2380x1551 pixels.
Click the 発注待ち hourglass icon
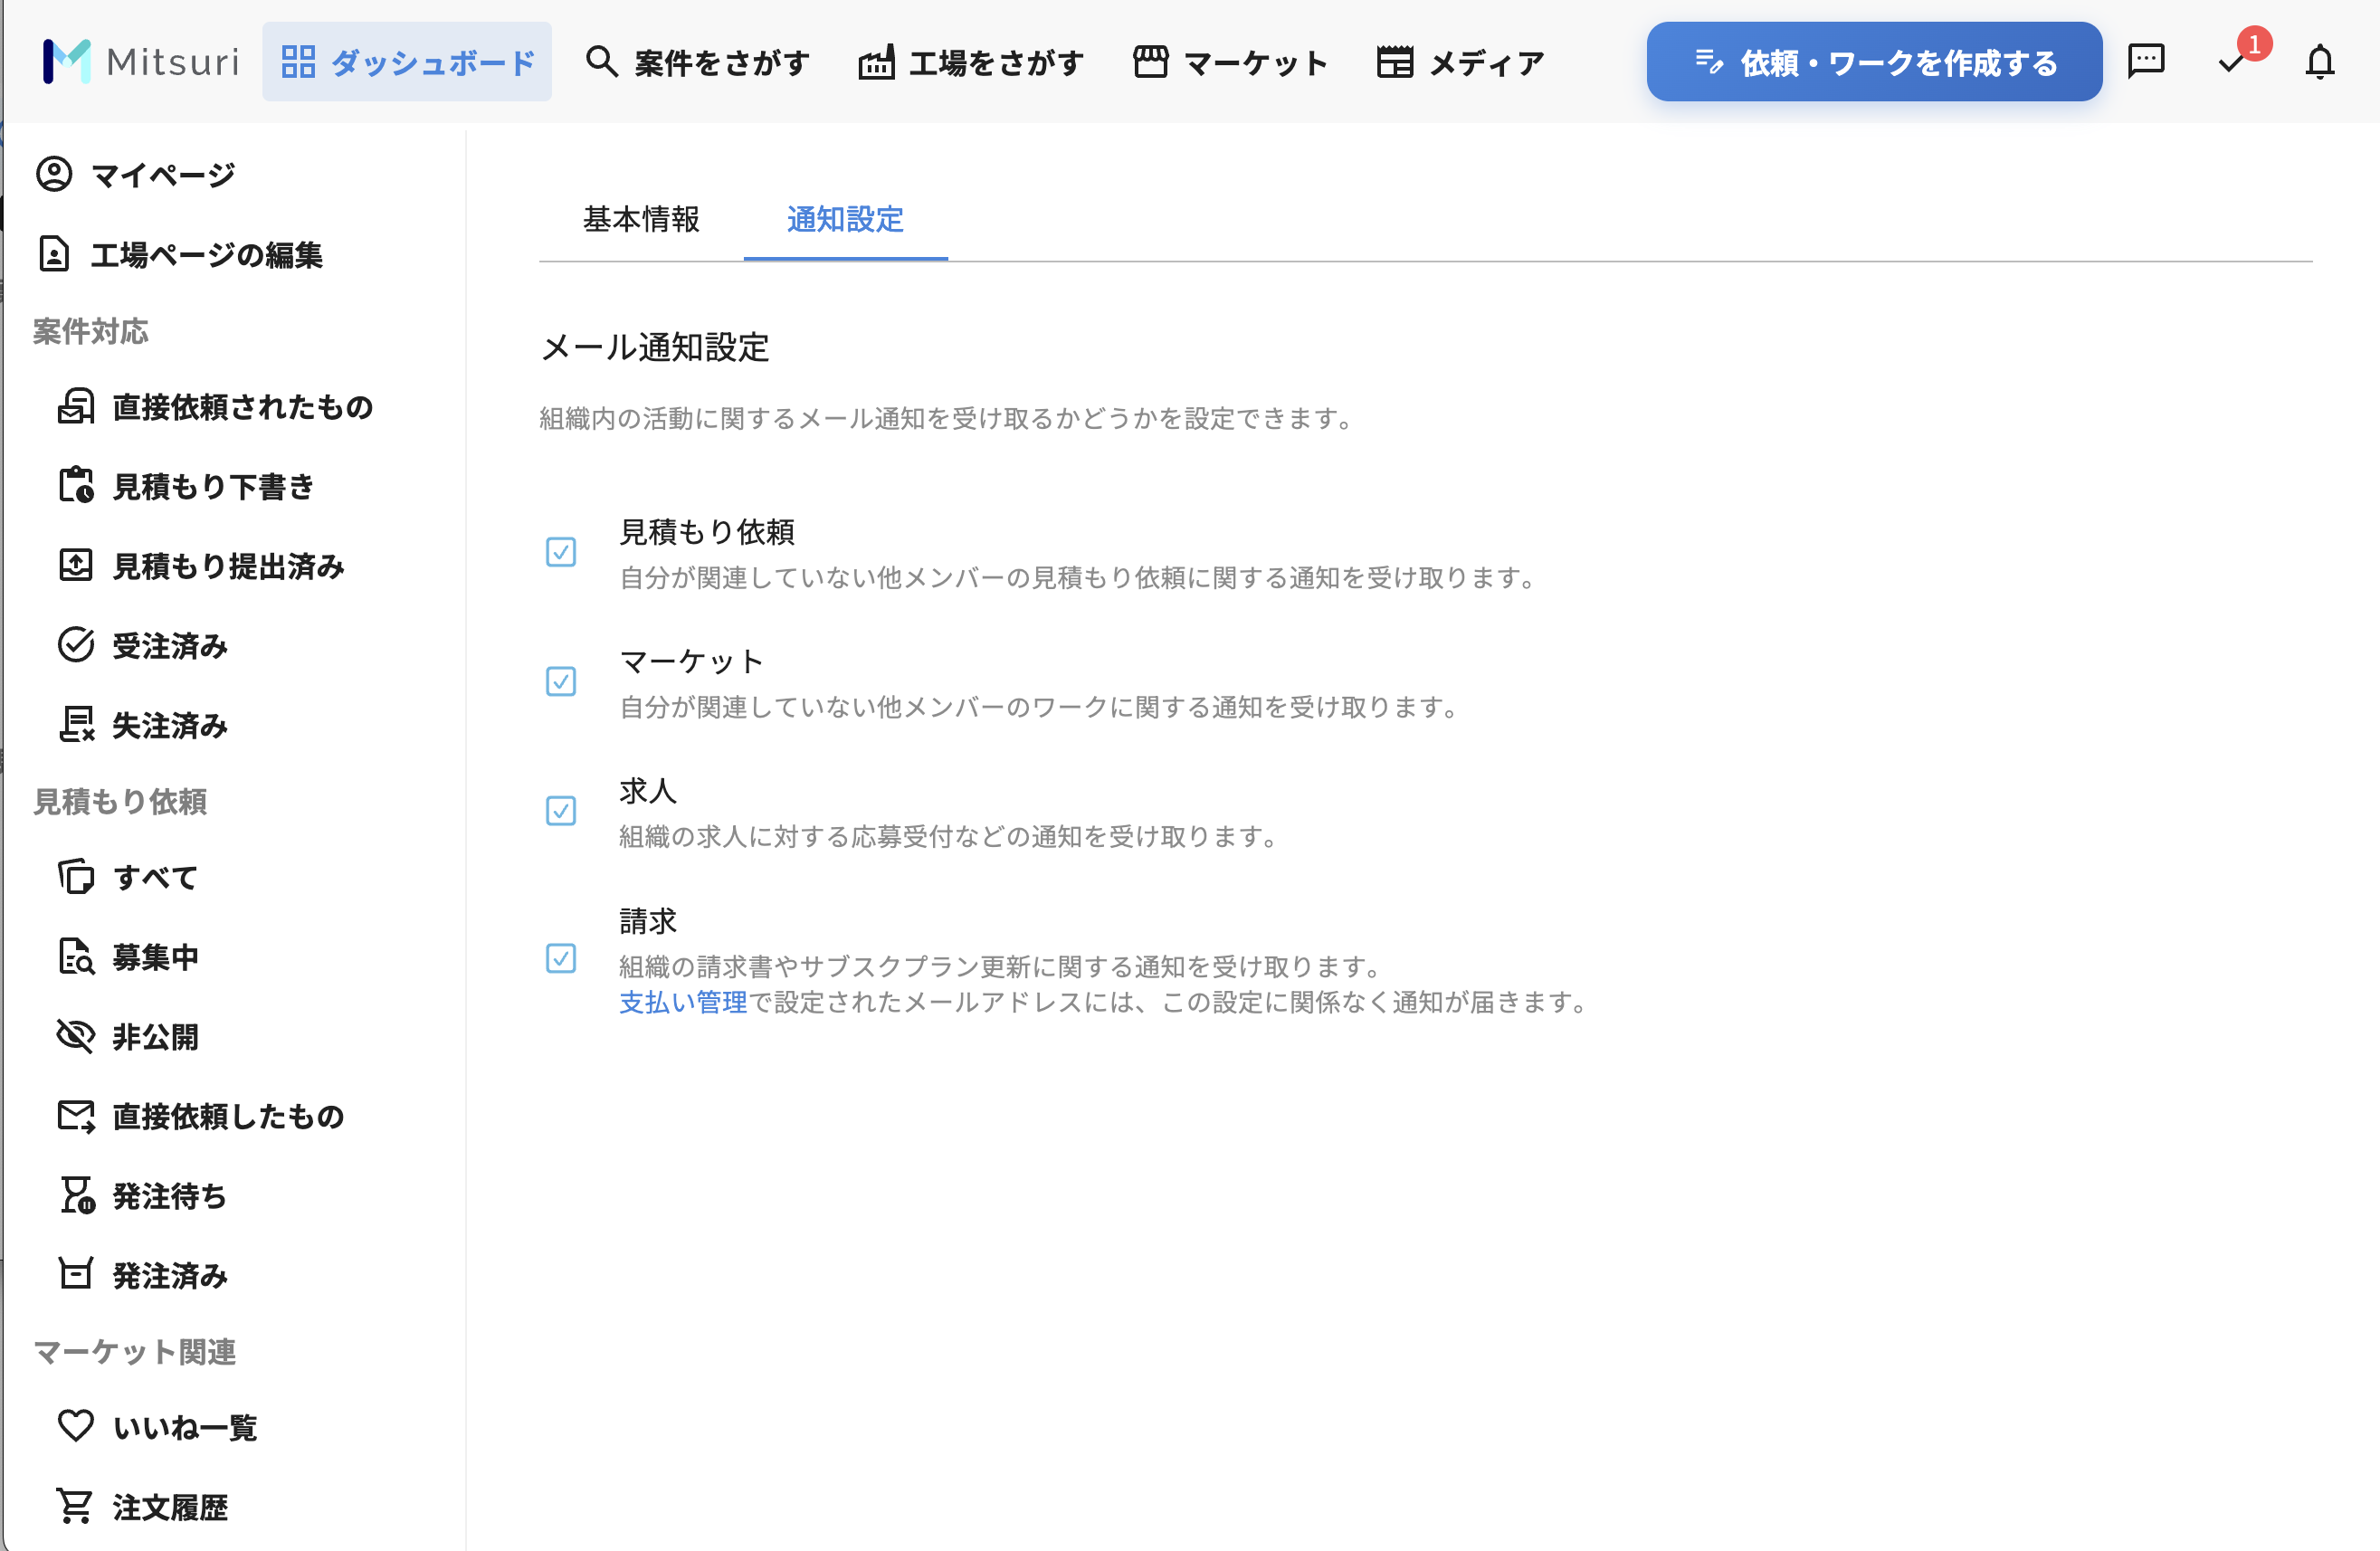point(76,1196)
